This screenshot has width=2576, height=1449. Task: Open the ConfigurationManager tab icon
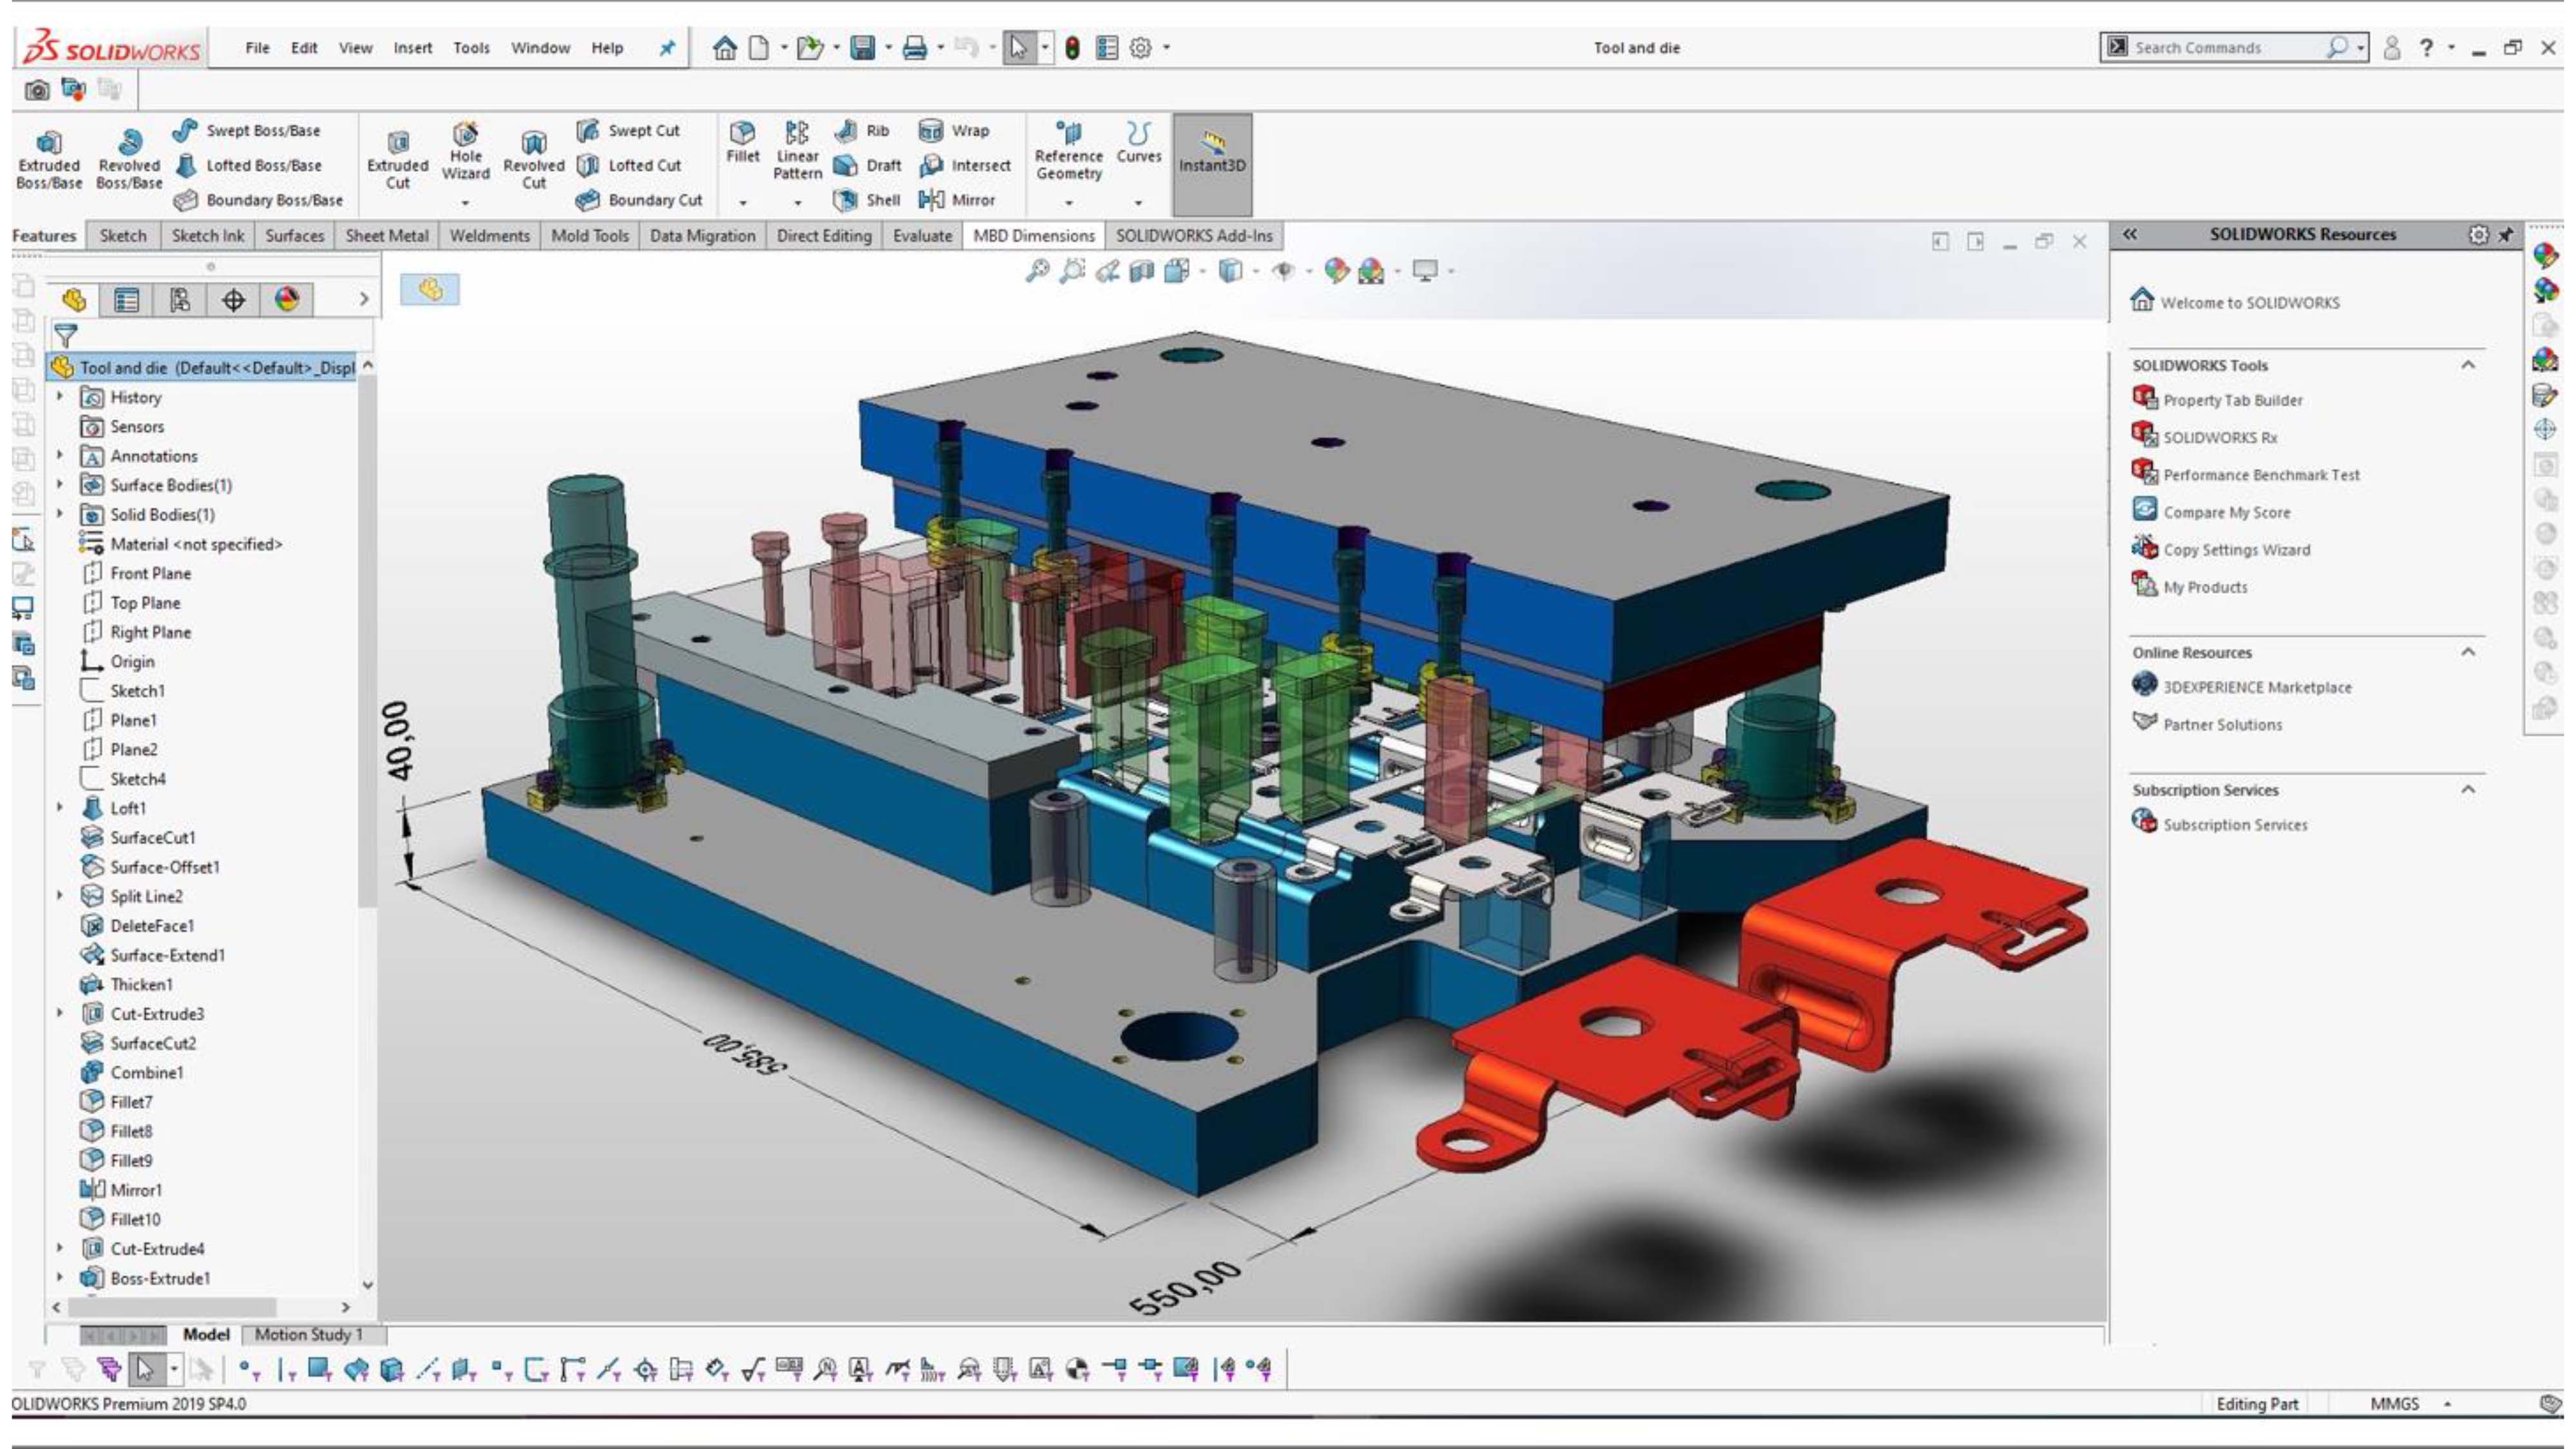click(x=180, y=300)
